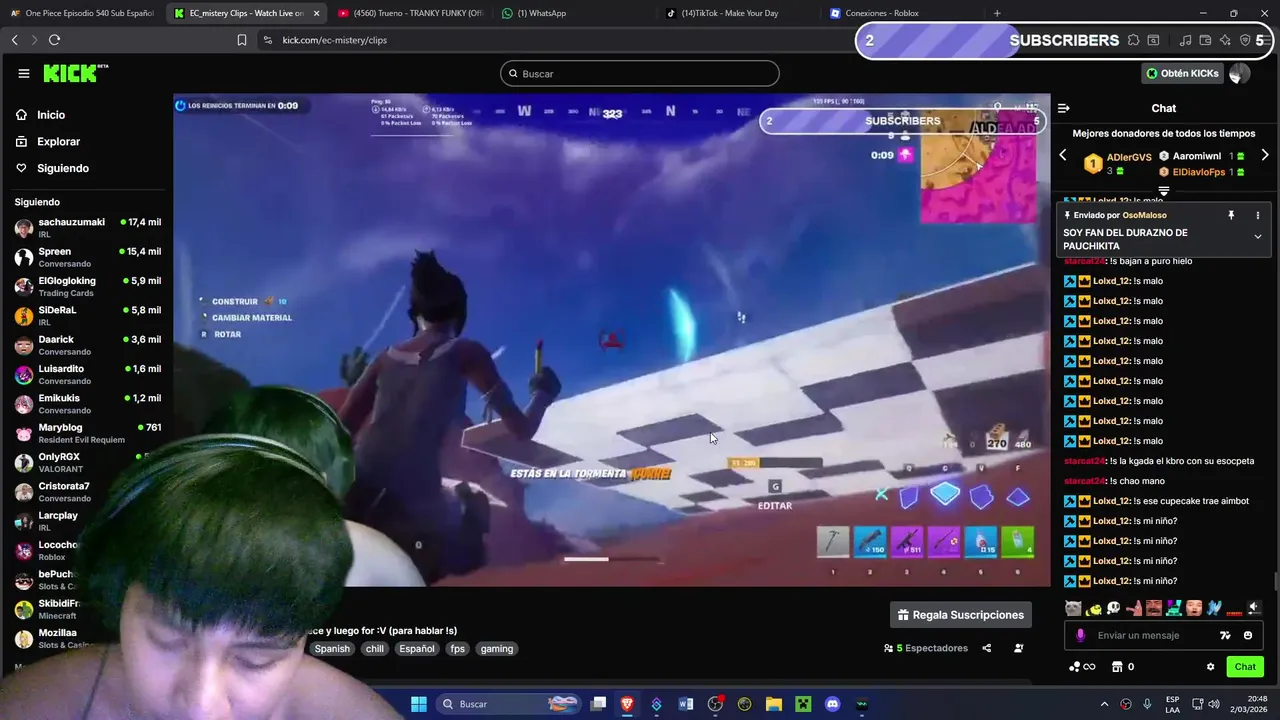Screen dimensions: 1280x720
Task: Select the Spanish tag
Action: (x=332, y=649)
